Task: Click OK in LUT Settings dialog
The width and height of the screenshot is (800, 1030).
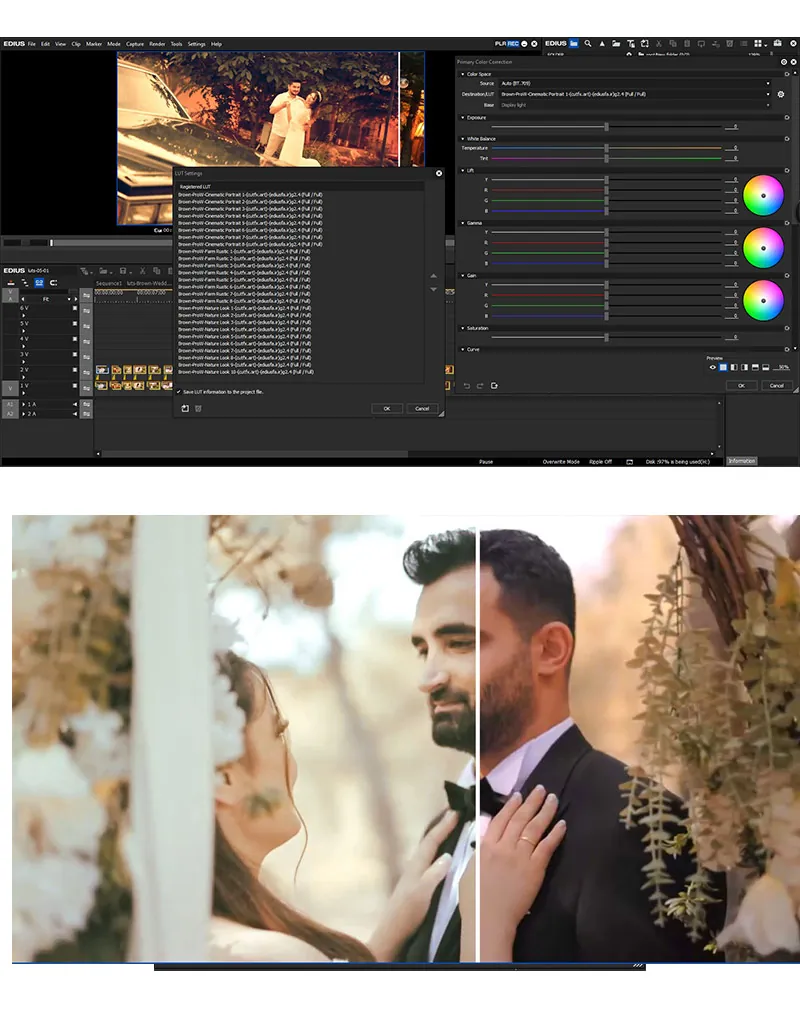Action: point(386,408)
